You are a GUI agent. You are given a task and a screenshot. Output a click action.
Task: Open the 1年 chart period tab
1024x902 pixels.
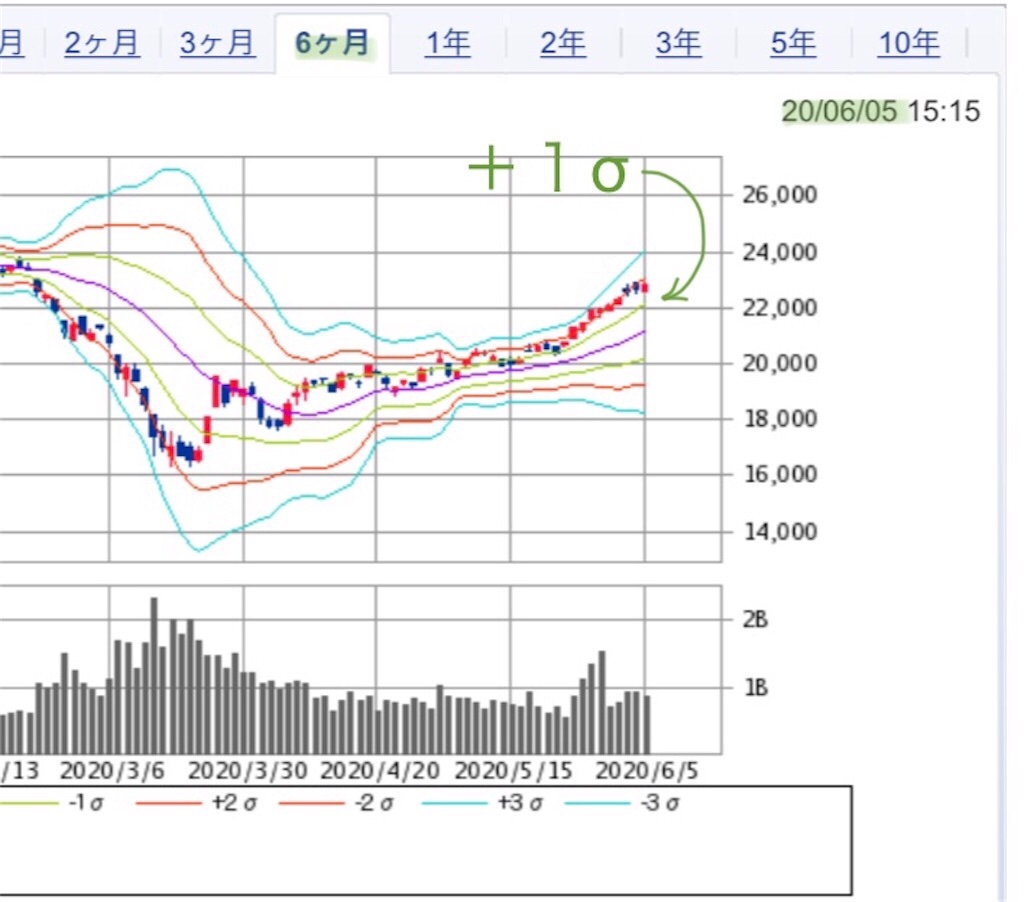click(x=447, y=44)
